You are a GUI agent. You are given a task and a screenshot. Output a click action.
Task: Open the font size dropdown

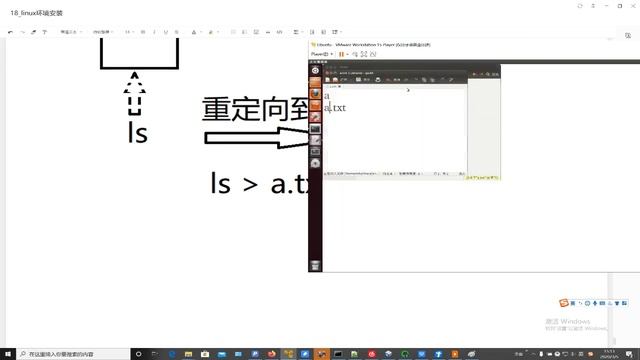(129, 32)
